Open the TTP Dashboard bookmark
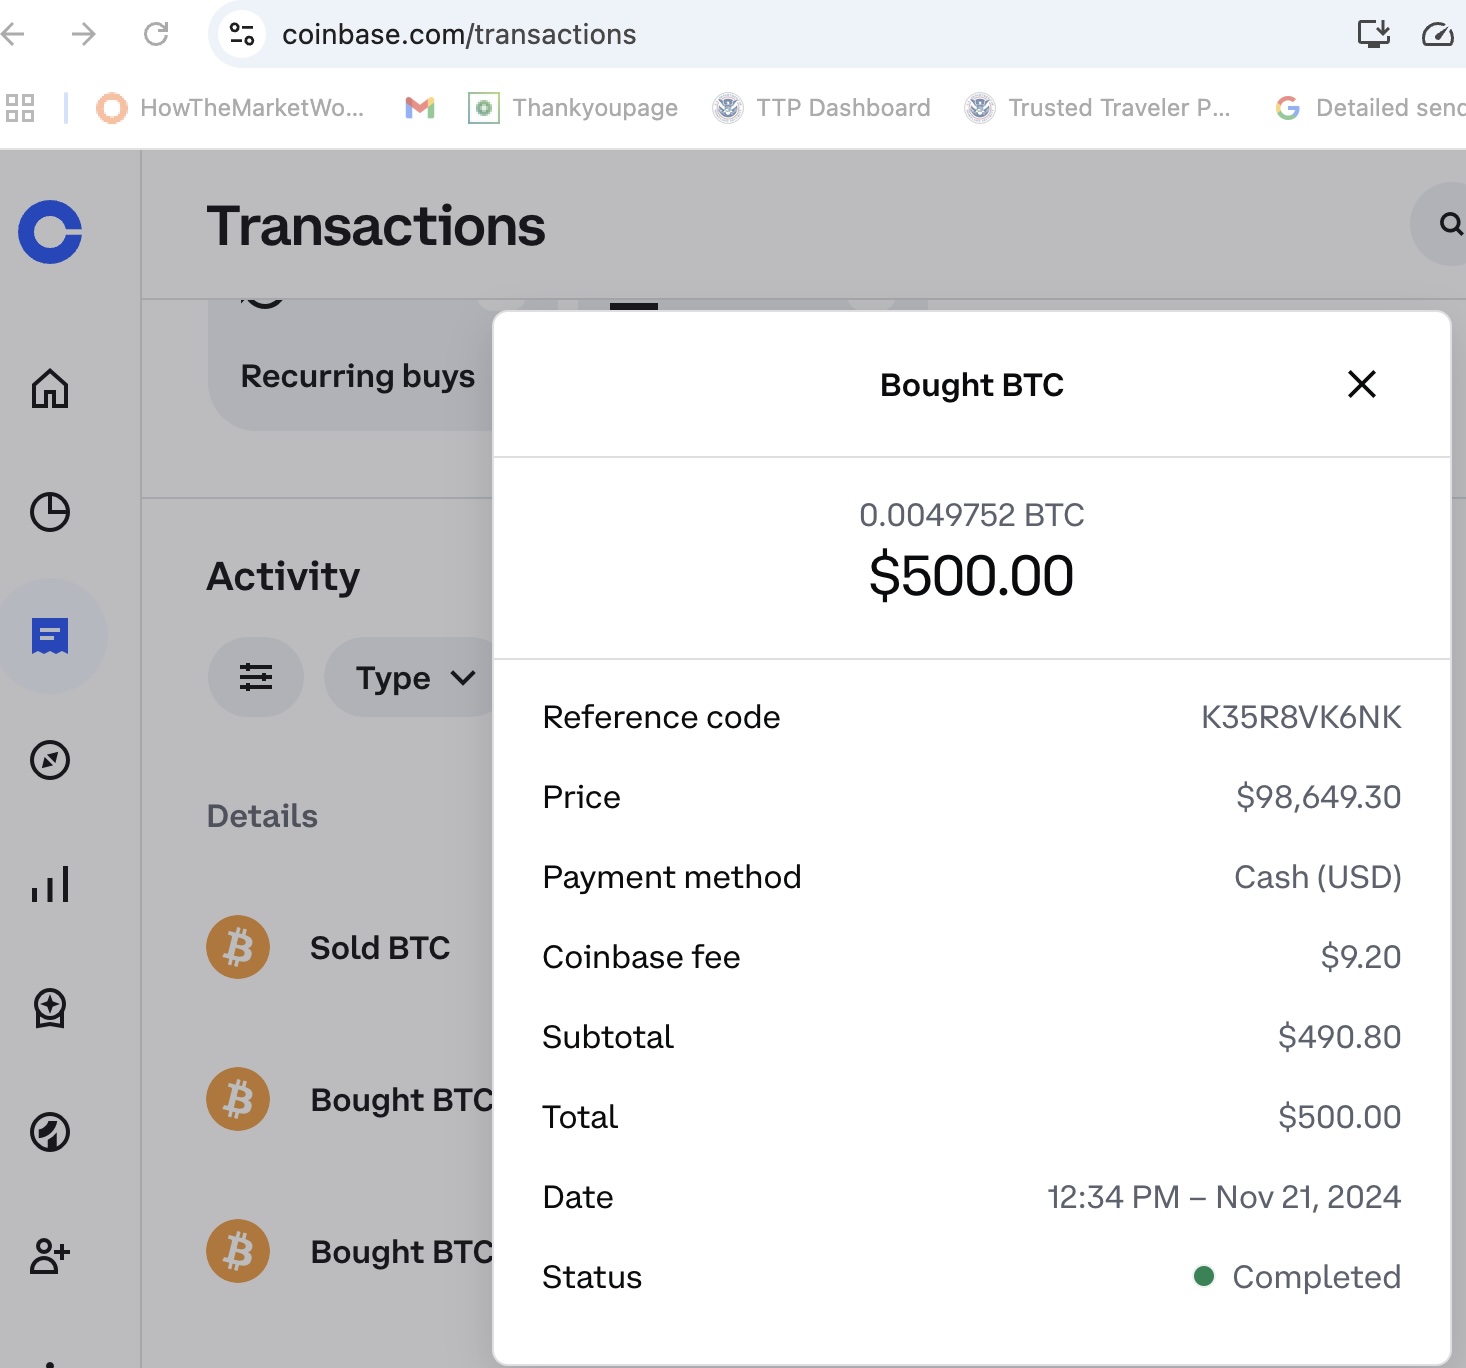This screenshot has width=1466, height=1368. [822, 107]
